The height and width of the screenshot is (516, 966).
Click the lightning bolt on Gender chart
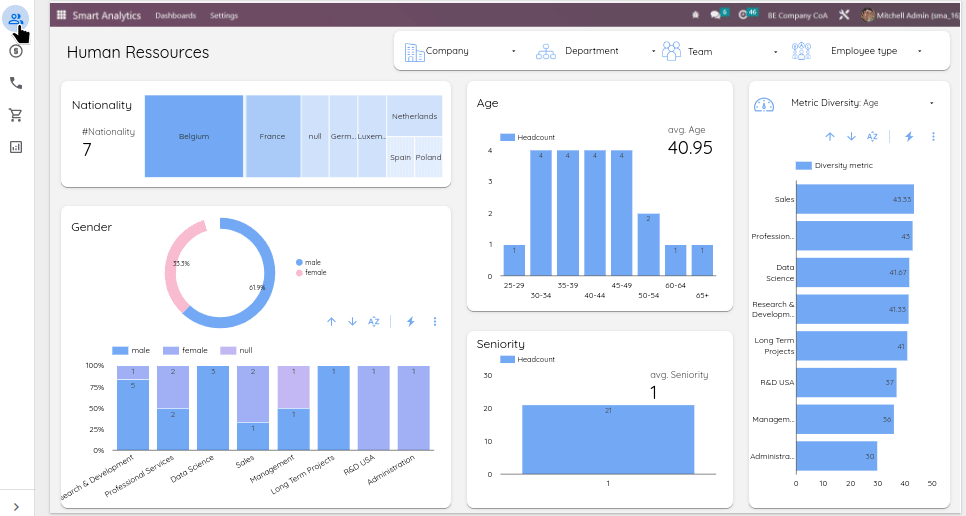pos(410,321)
